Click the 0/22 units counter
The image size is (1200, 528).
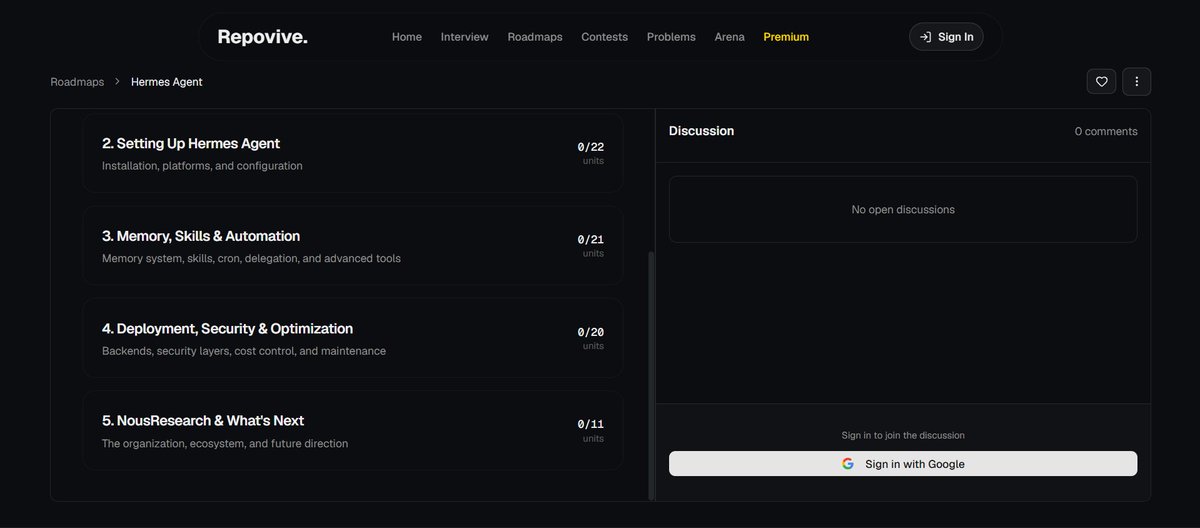(x=591, y=152)
